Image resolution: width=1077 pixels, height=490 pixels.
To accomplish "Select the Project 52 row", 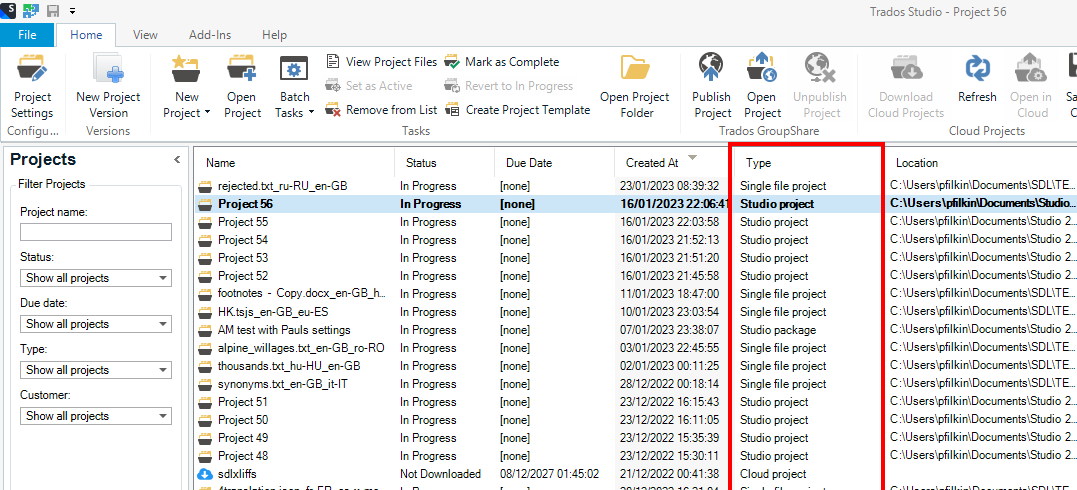I will coord(636,276).
